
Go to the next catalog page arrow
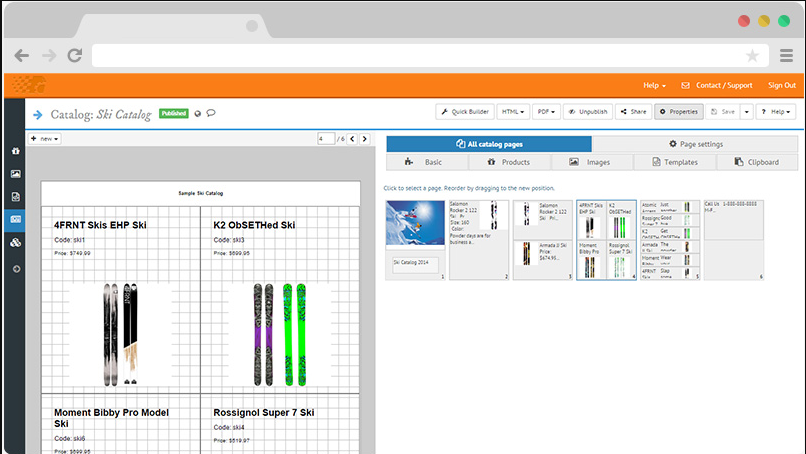(x=367, y=138)
